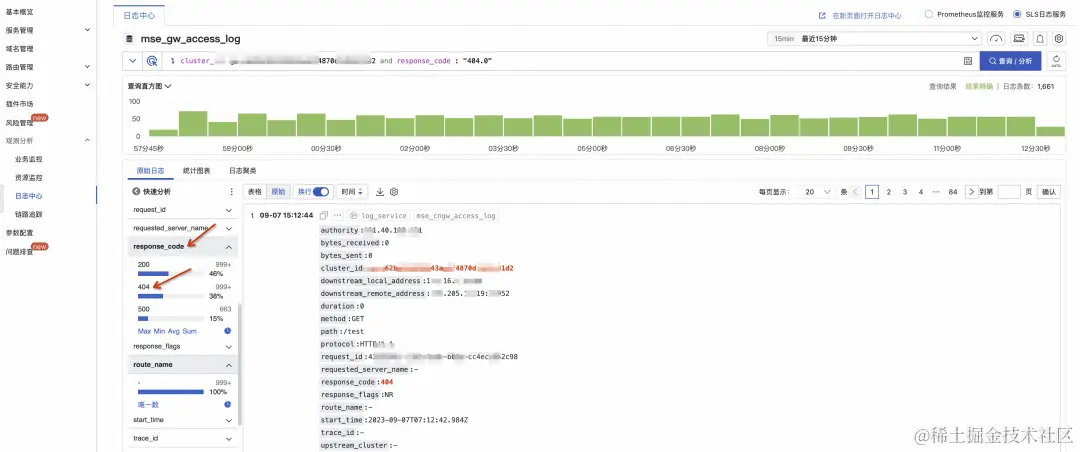Open log center in a new page link
The width and height of the screenshot is (1080, 452).
tap(866, 14)
